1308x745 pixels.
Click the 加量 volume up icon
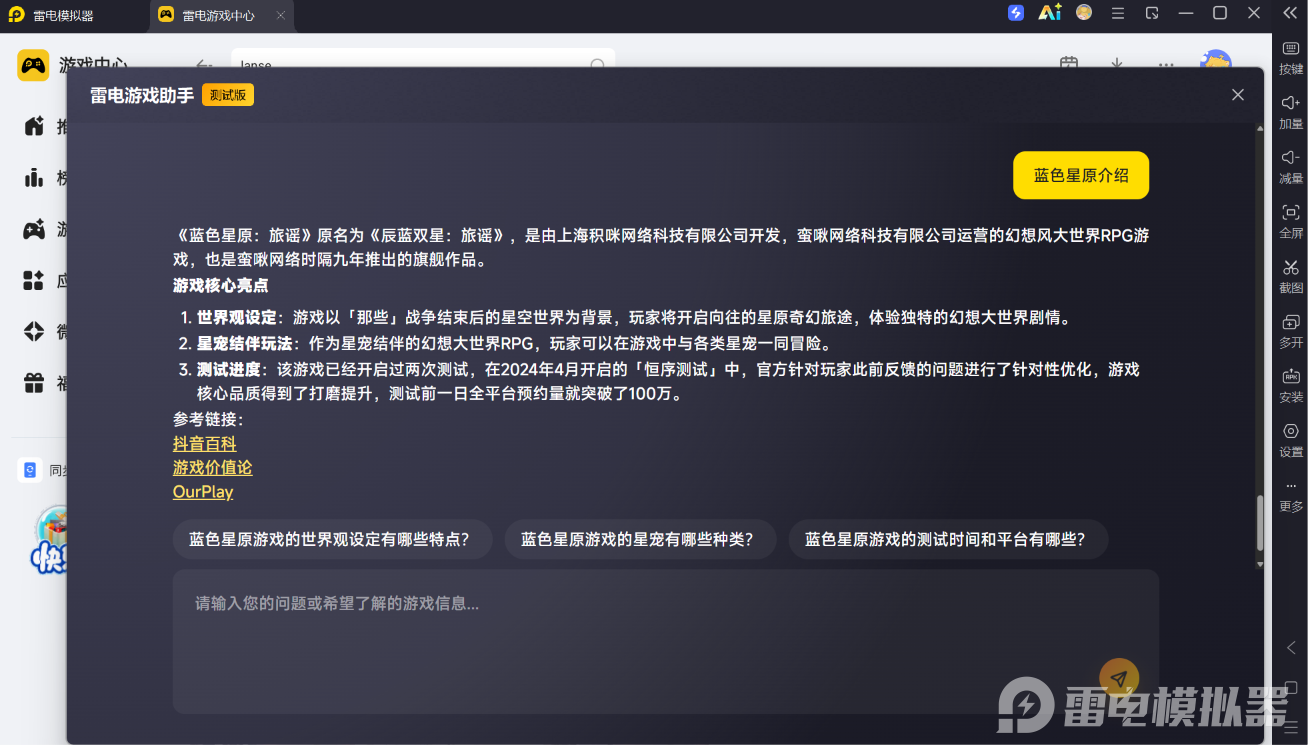click(x=1291, y=111)
